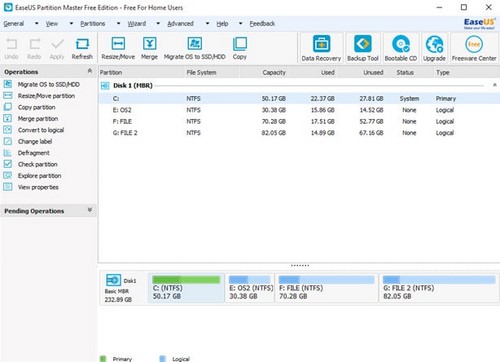This screenshot has width=500, height=362.
Task: Open the View menu dropdown arrow
Action: [71, 24]
